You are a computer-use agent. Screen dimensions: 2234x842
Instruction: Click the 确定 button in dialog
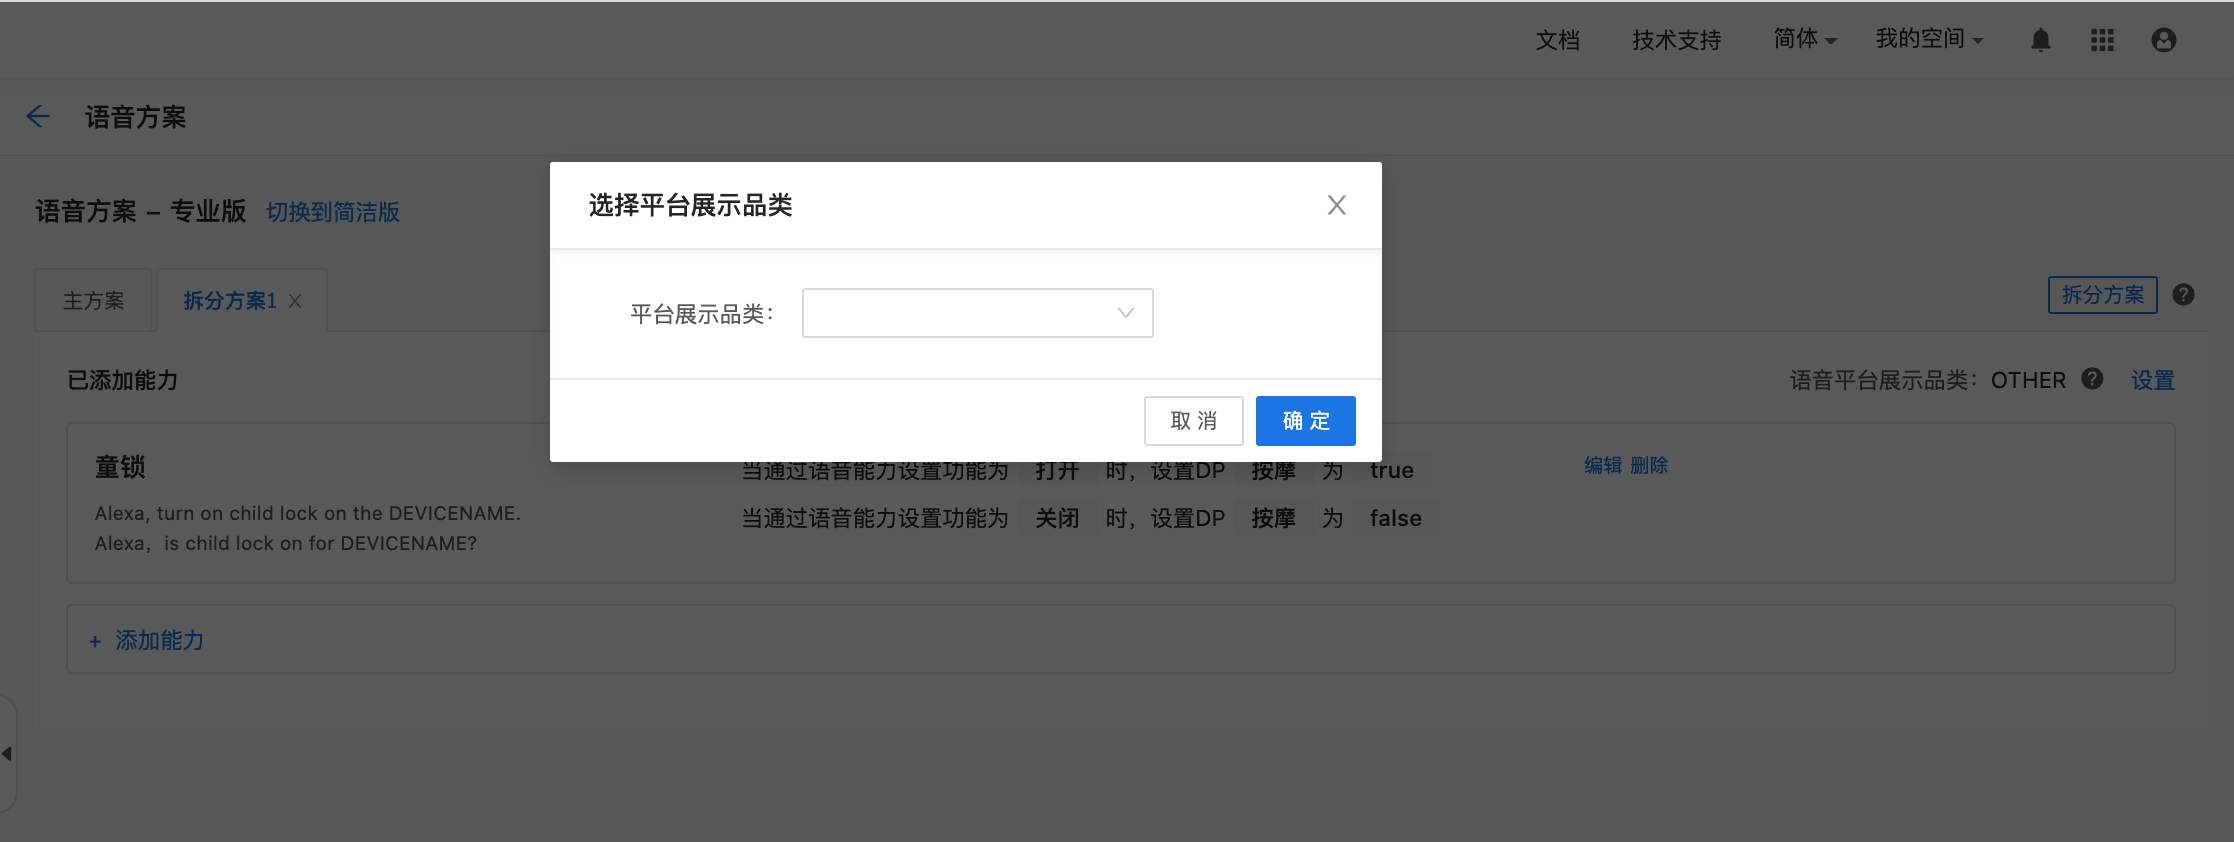coord(1305,421)
